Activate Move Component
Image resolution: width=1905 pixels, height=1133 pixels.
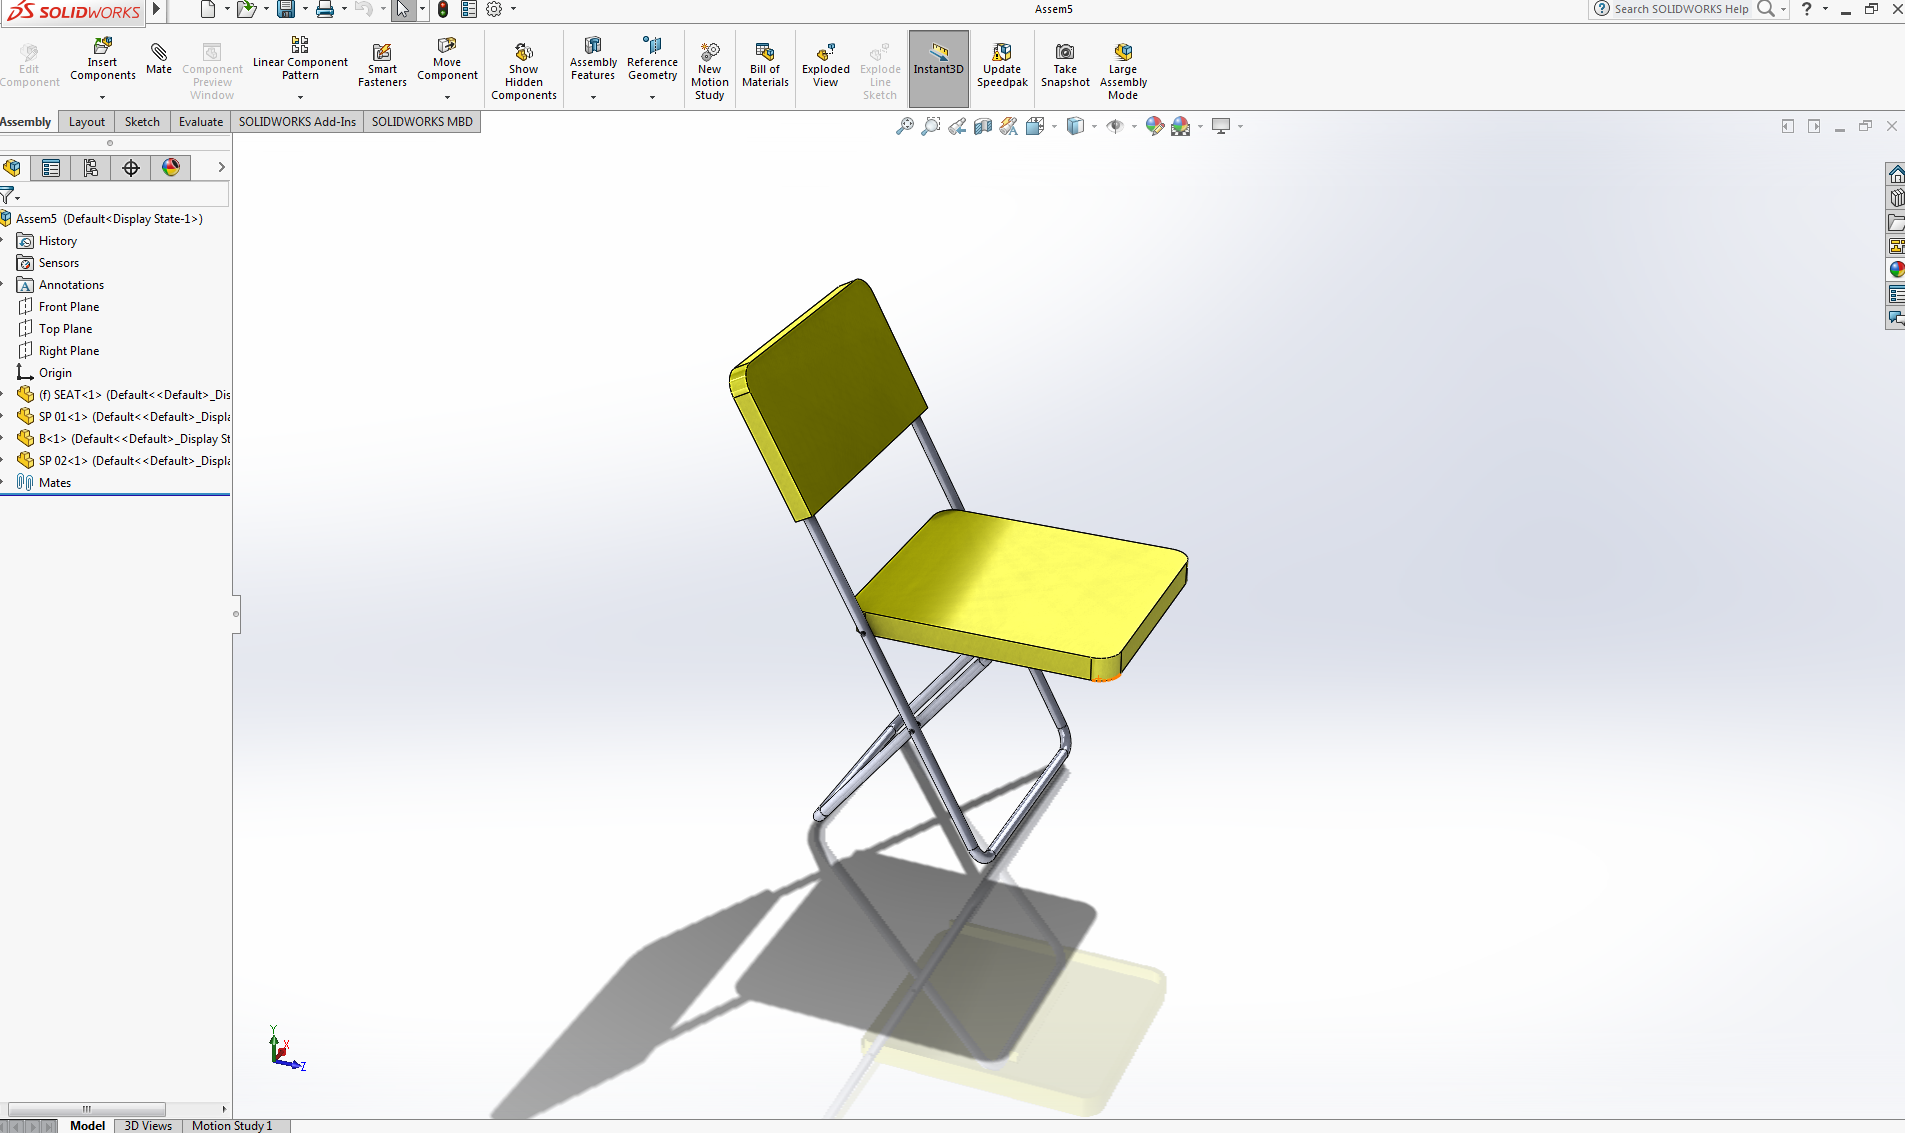[x=447, y=60]
